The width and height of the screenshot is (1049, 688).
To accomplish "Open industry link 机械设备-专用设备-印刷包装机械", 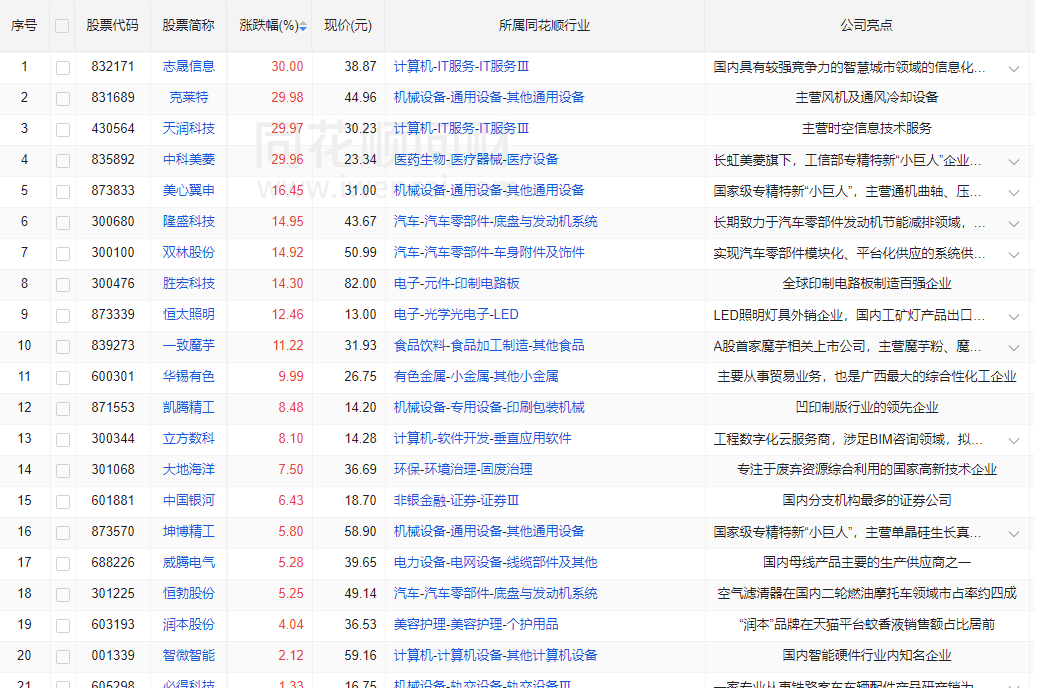I will pos(489,407).
